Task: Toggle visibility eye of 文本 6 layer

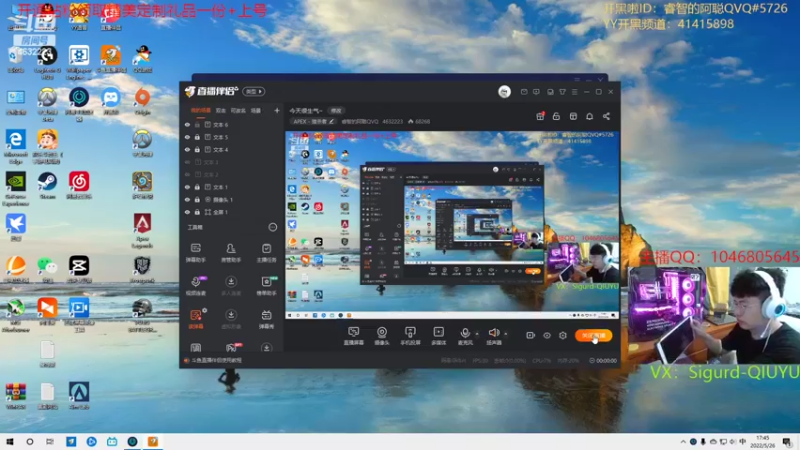Action: tap(187, 124)
